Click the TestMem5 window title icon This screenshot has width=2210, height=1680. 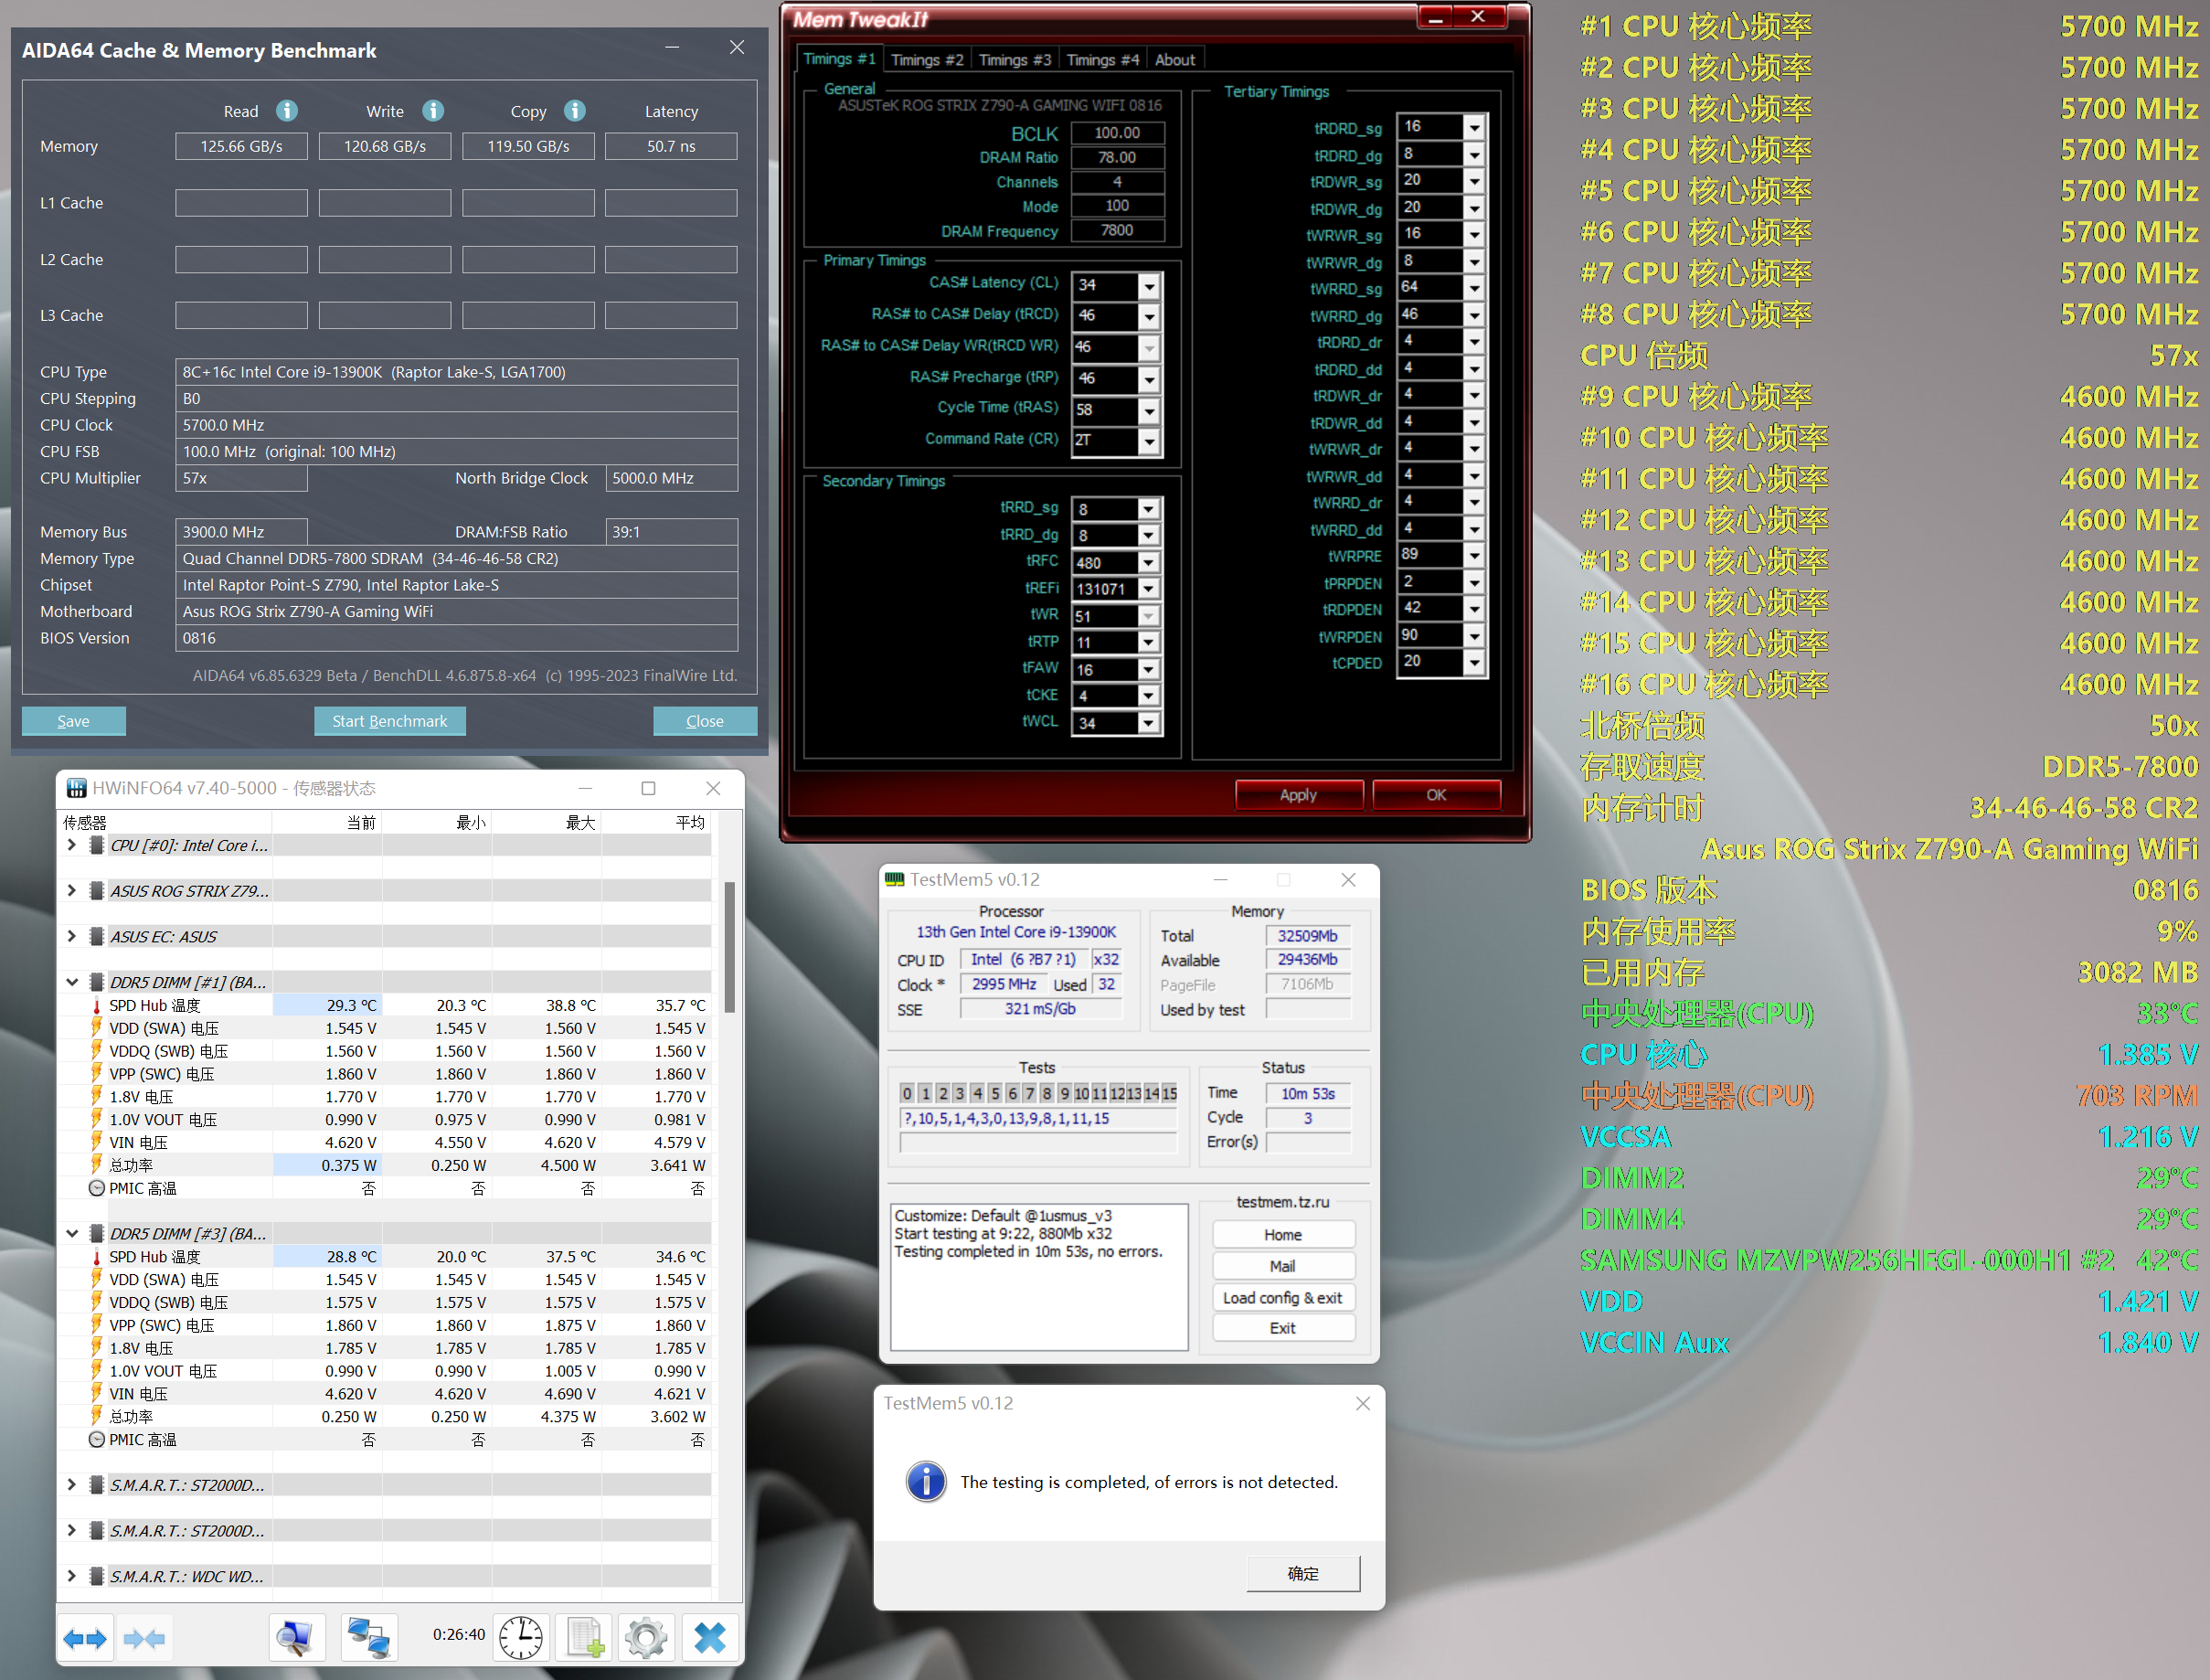click(894, 879)
